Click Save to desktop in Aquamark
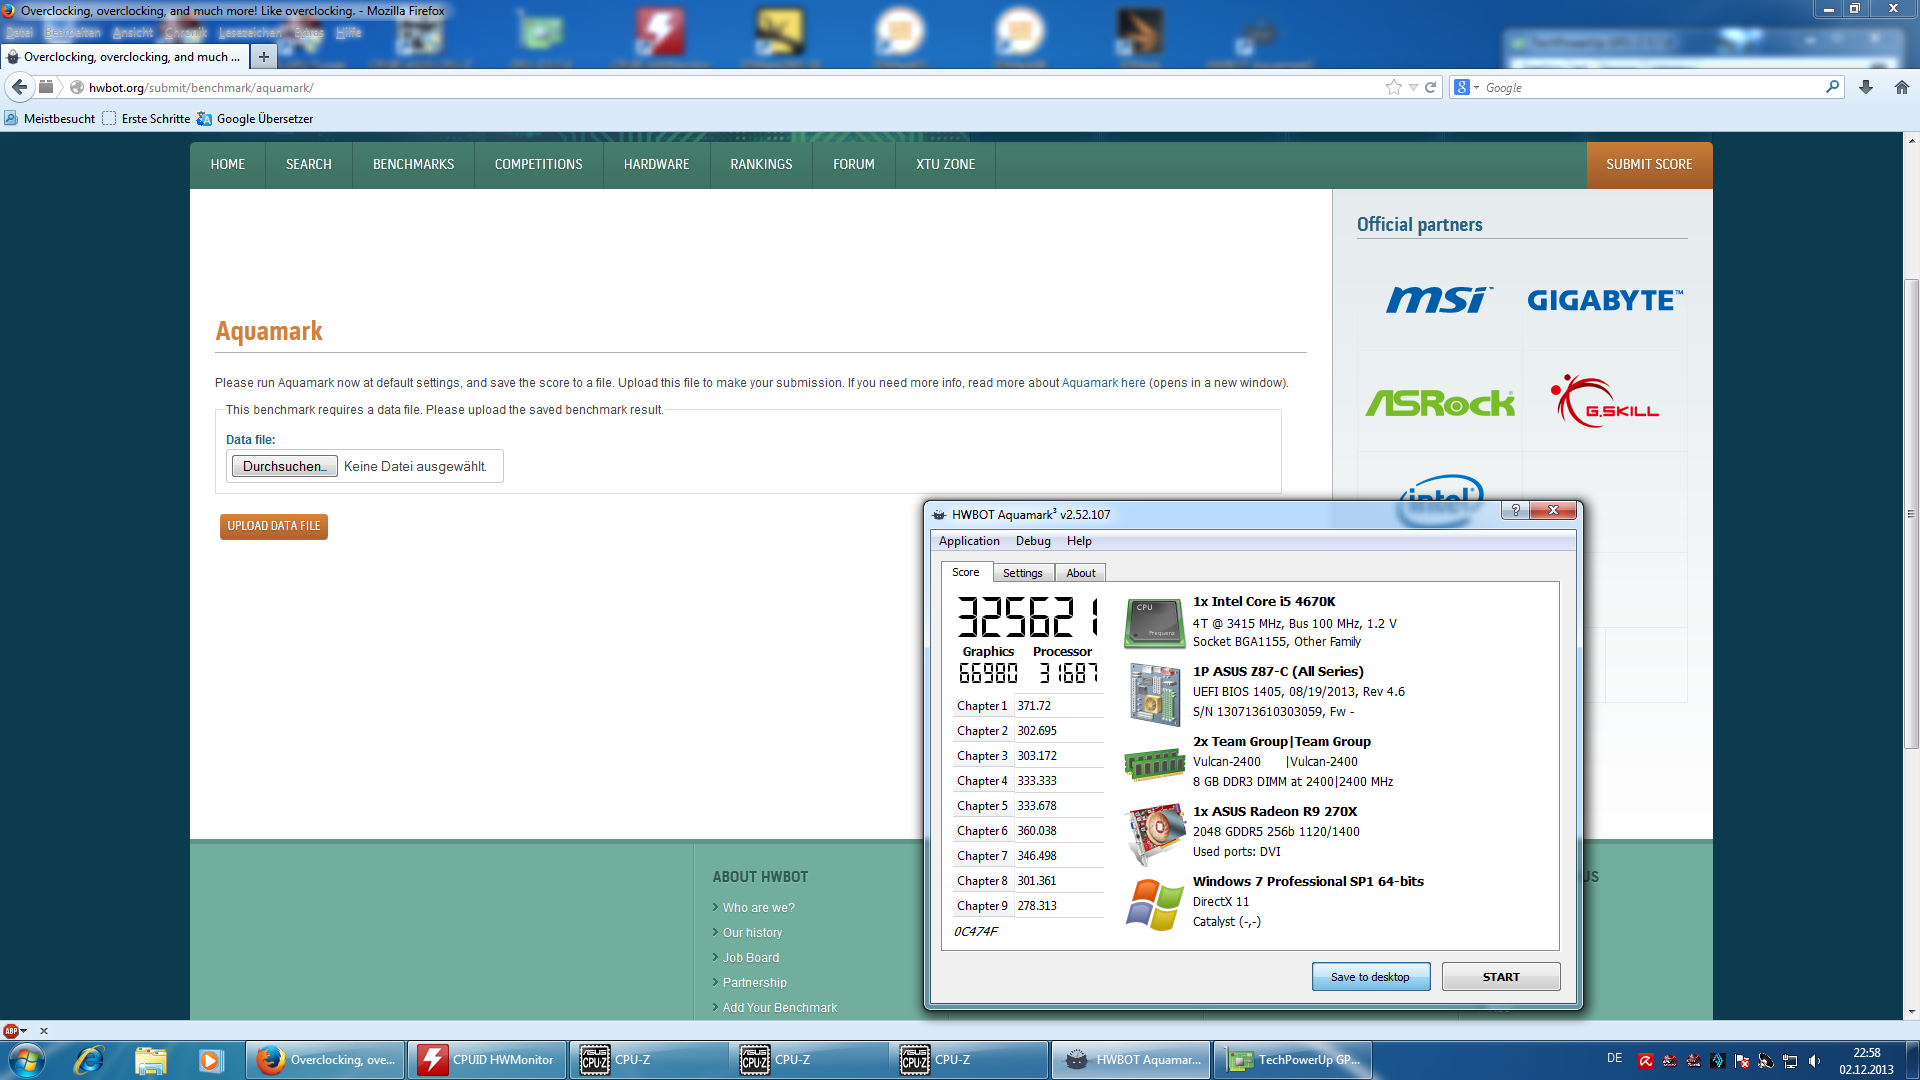Viewport: 1920px width, 1080px height. pyautogui.click(x=1370, y=977)
